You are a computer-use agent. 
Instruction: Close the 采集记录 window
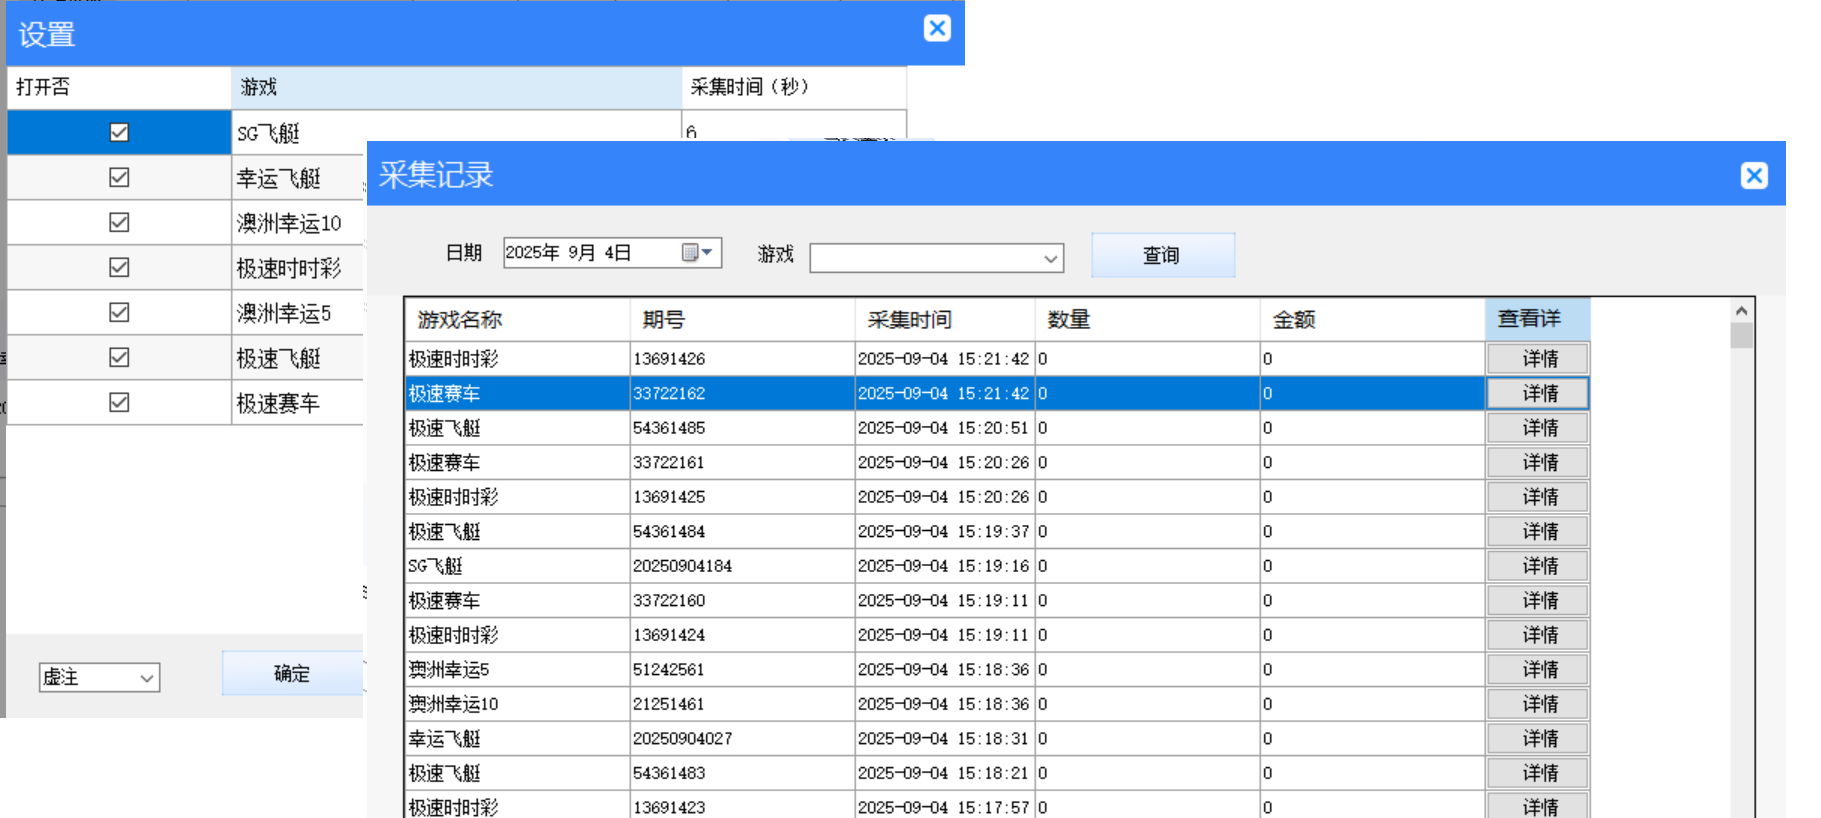[x=1753, y=176]
